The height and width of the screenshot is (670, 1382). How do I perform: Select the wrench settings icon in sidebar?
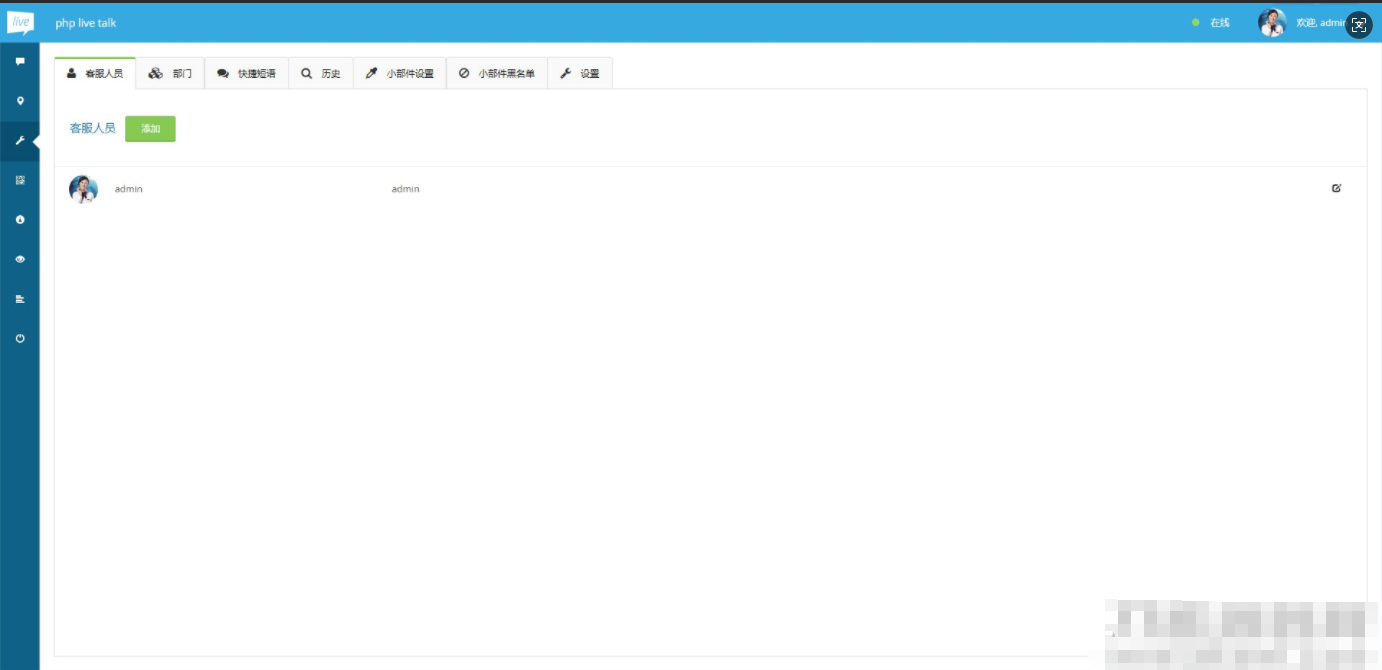(x=20, y=141)
